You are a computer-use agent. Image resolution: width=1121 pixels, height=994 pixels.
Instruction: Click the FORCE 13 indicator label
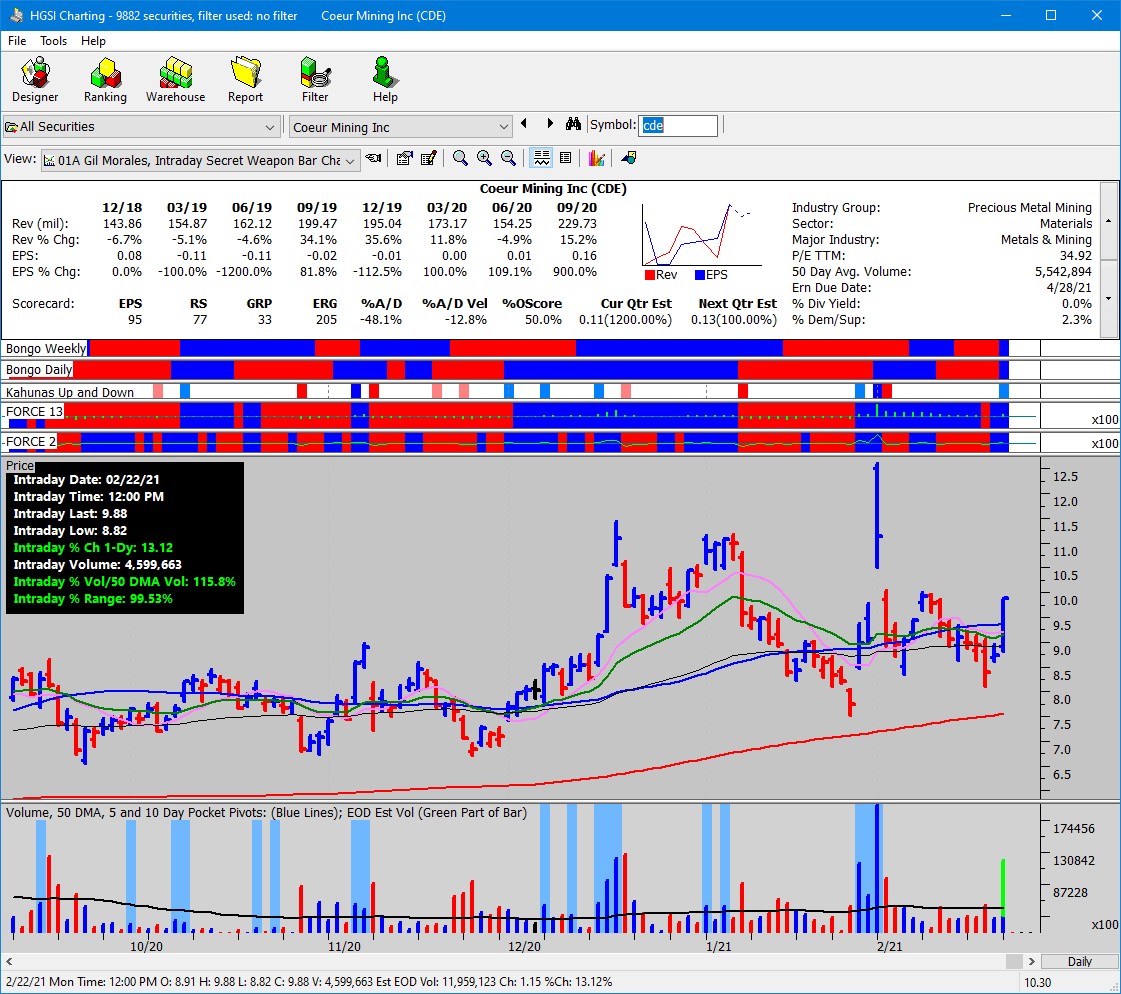pos(34,412)
